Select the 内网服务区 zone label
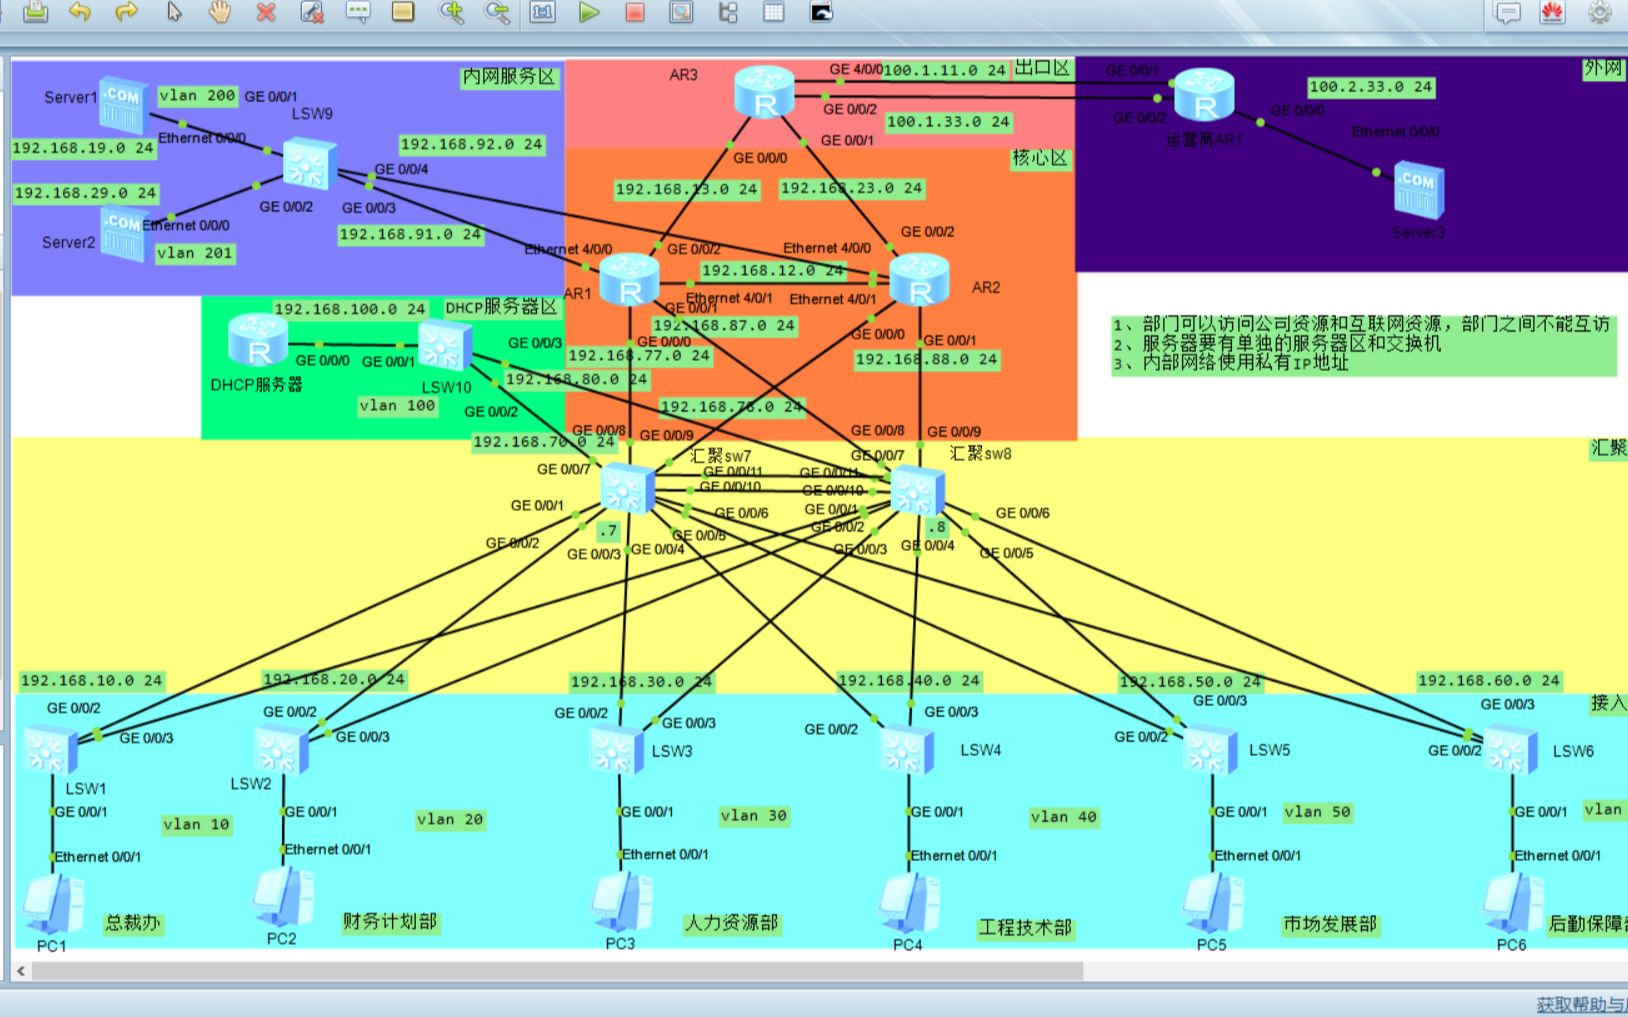Screen dimensions: 1628x1017 point(509,77)
